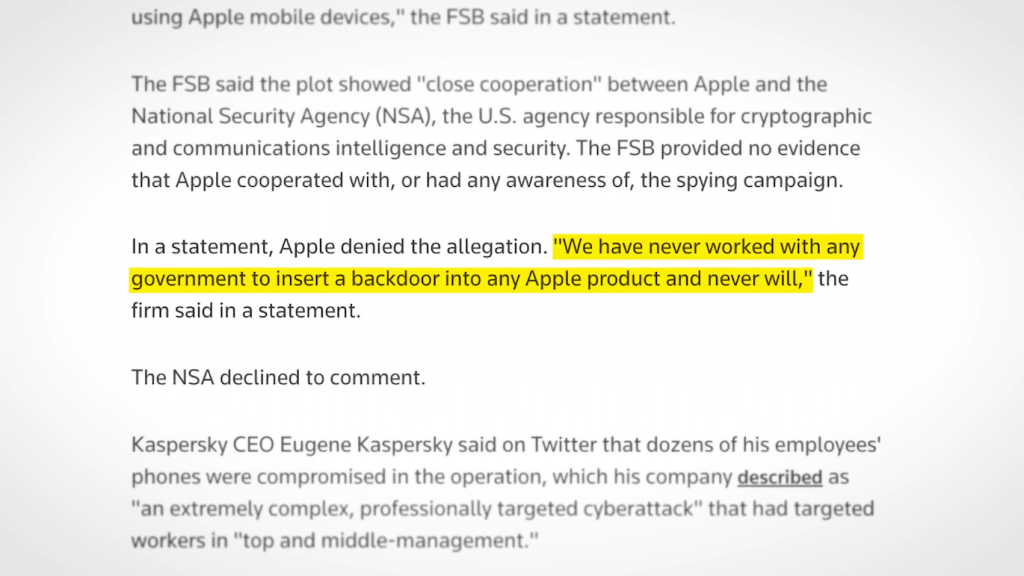Click "The NSA declined to comment." sentence
Image resolution: width=1024 pixels, height=576 pixels.
click(x=278, y=378)
